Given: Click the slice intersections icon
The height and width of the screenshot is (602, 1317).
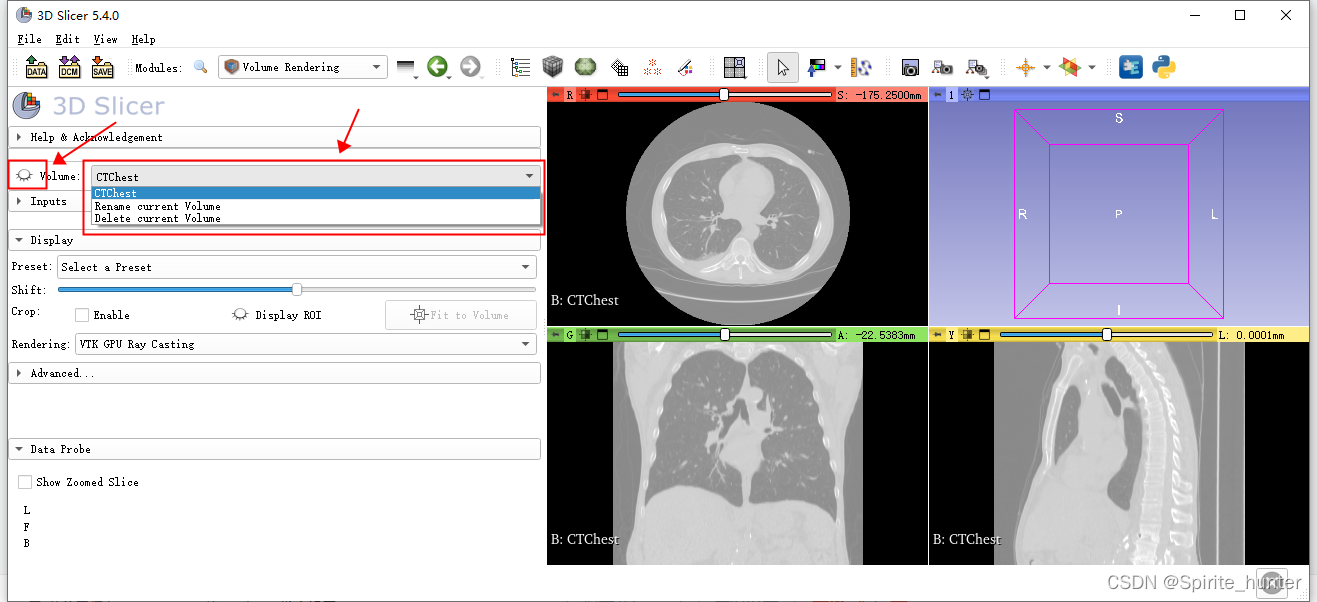Looking at the screenshot, I should coord(1070,67).
